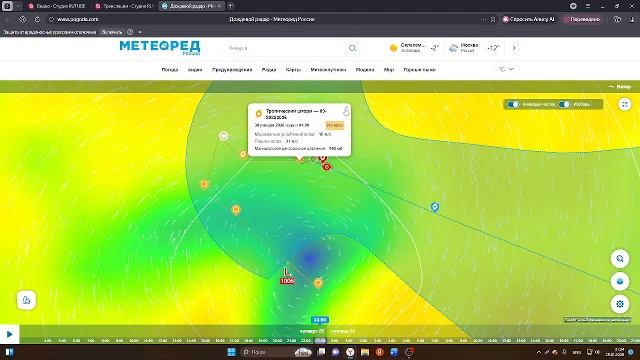Open the Предупреждения menu item
The width and height of the screenshot is (640, 360).
pyautogui.click(x=232, y=70)
